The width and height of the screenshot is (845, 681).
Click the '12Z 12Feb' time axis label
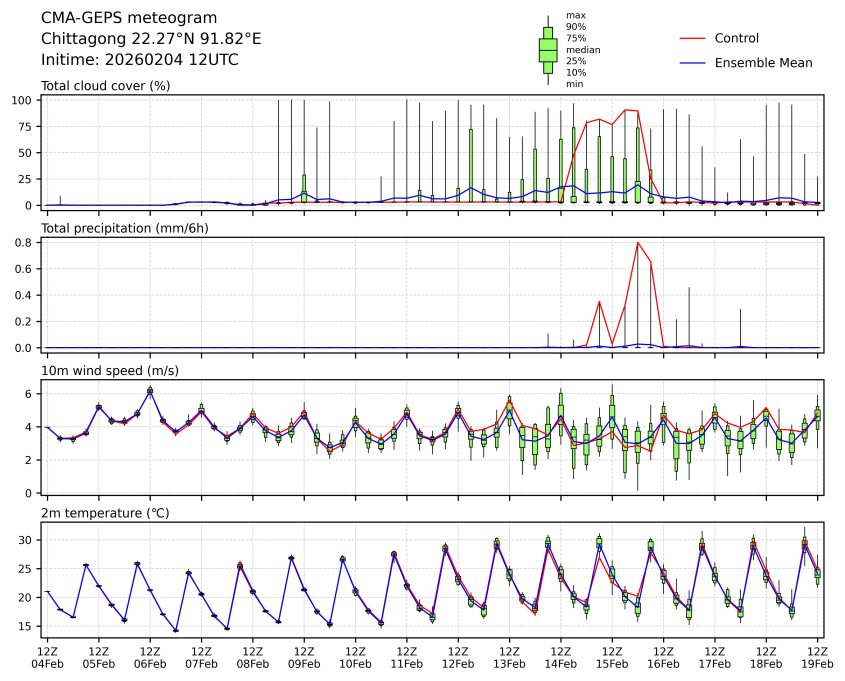point(457,656)
